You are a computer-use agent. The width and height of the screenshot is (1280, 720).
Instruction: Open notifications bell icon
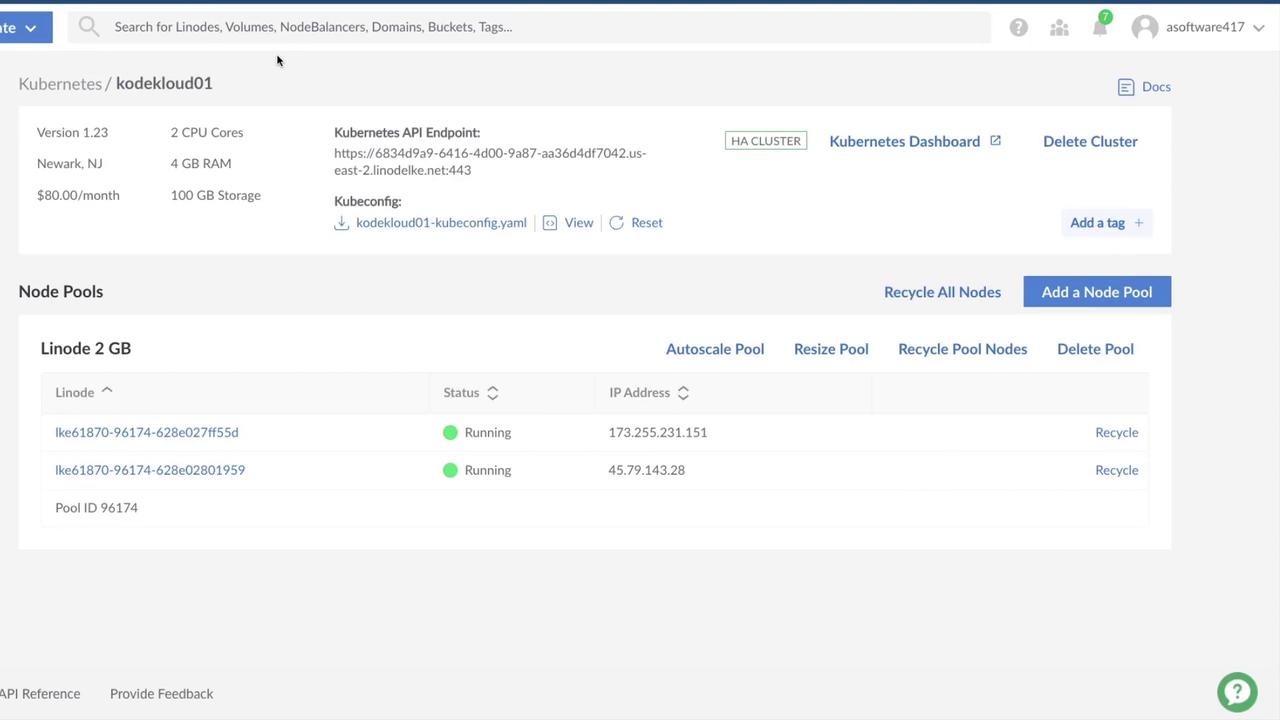[1100, 28]
